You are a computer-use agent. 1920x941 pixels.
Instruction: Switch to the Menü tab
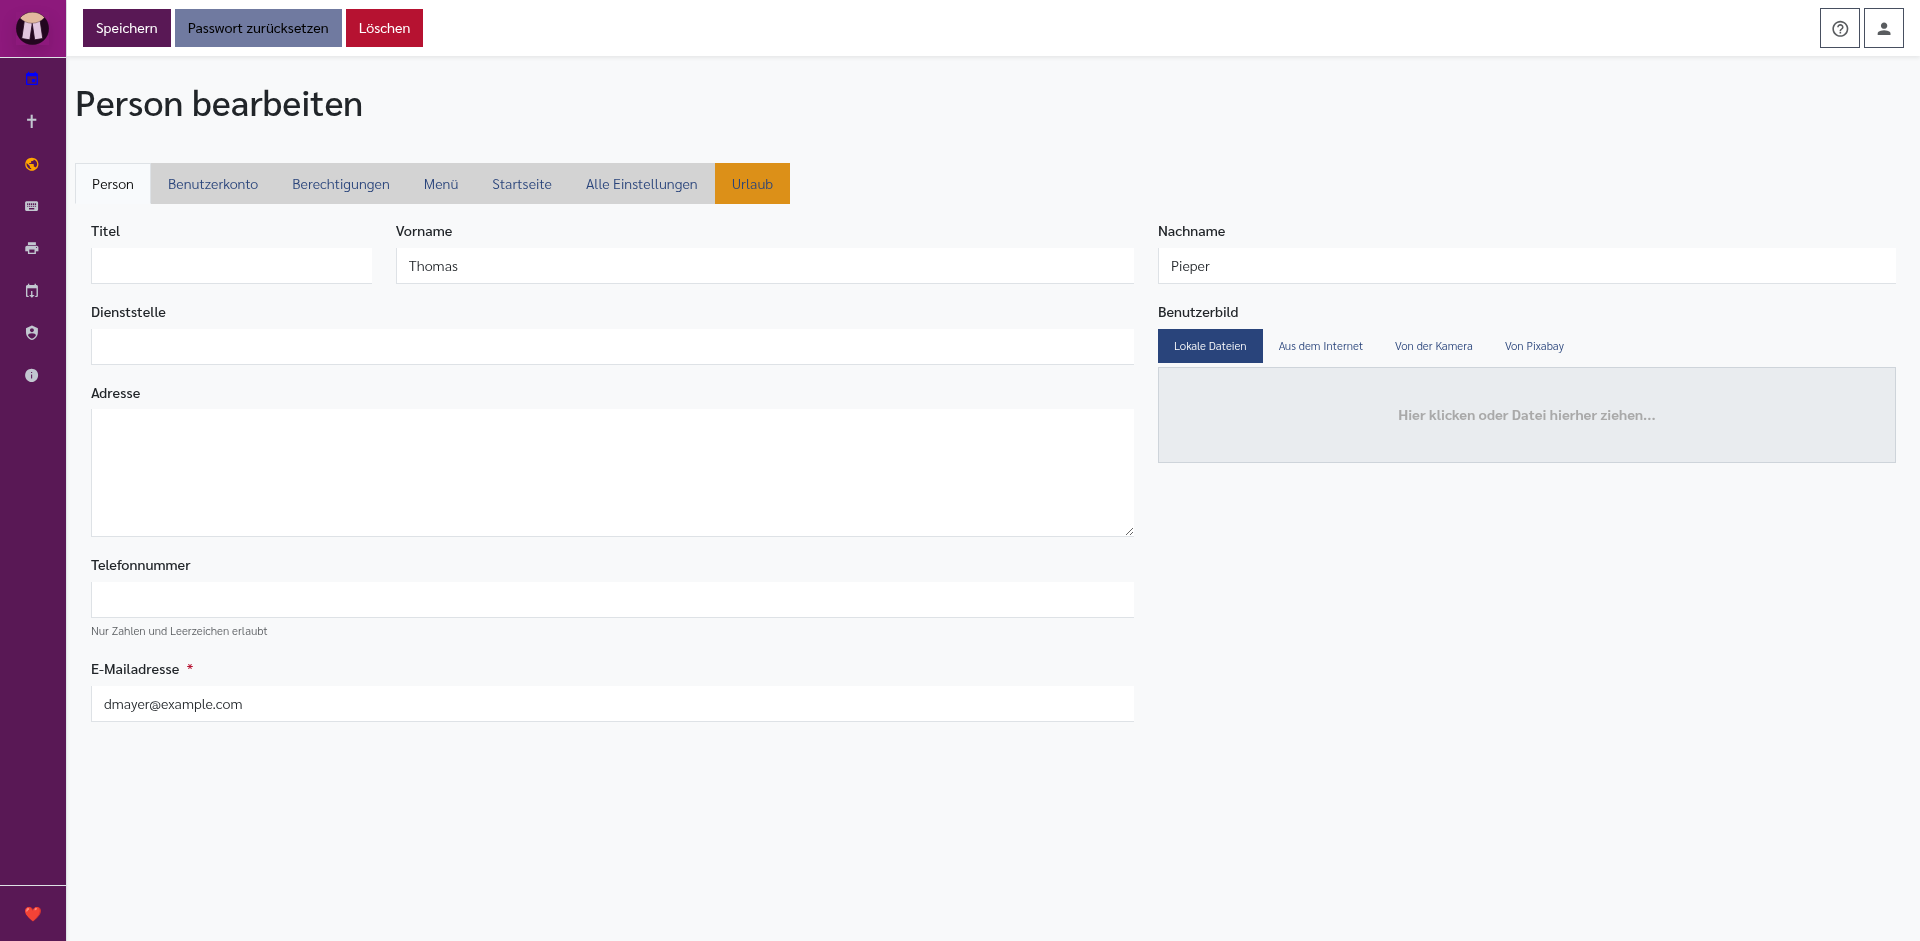tap(441, 184)
